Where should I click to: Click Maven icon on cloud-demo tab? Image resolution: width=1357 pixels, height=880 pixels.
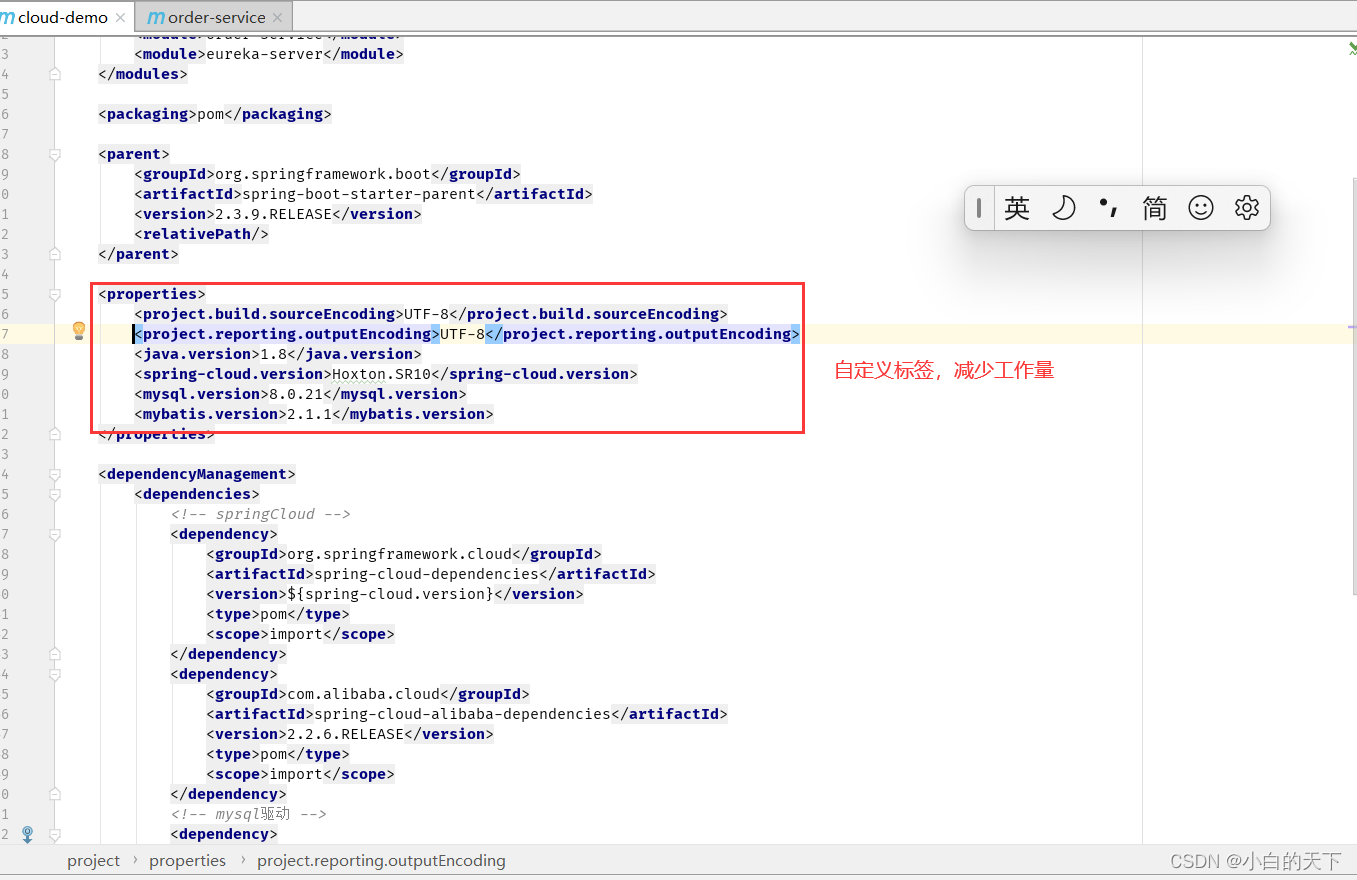(8, 18)
